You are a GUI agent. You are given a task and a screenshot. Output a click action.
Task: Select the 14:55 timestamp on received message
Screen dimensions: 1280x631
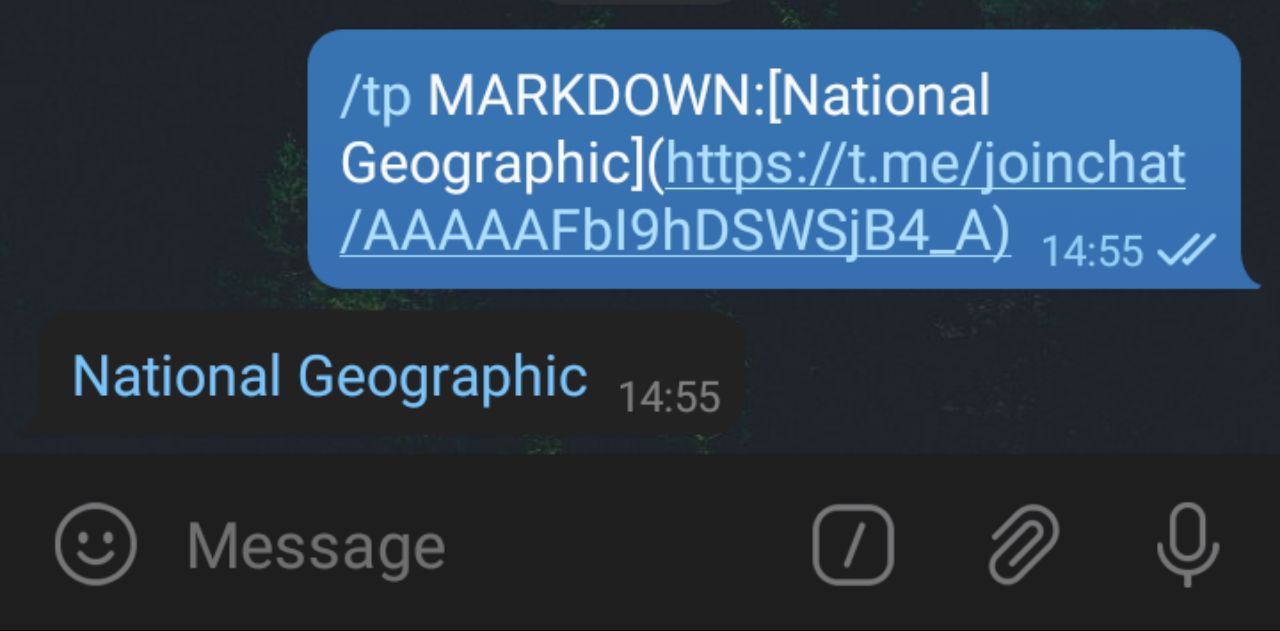pyautogui.click(x=669, y=398)
